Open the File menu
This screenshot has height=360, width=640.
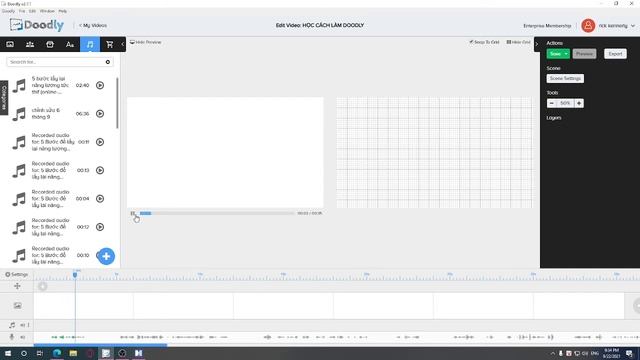pyautogui.click(x=22, y=11)
